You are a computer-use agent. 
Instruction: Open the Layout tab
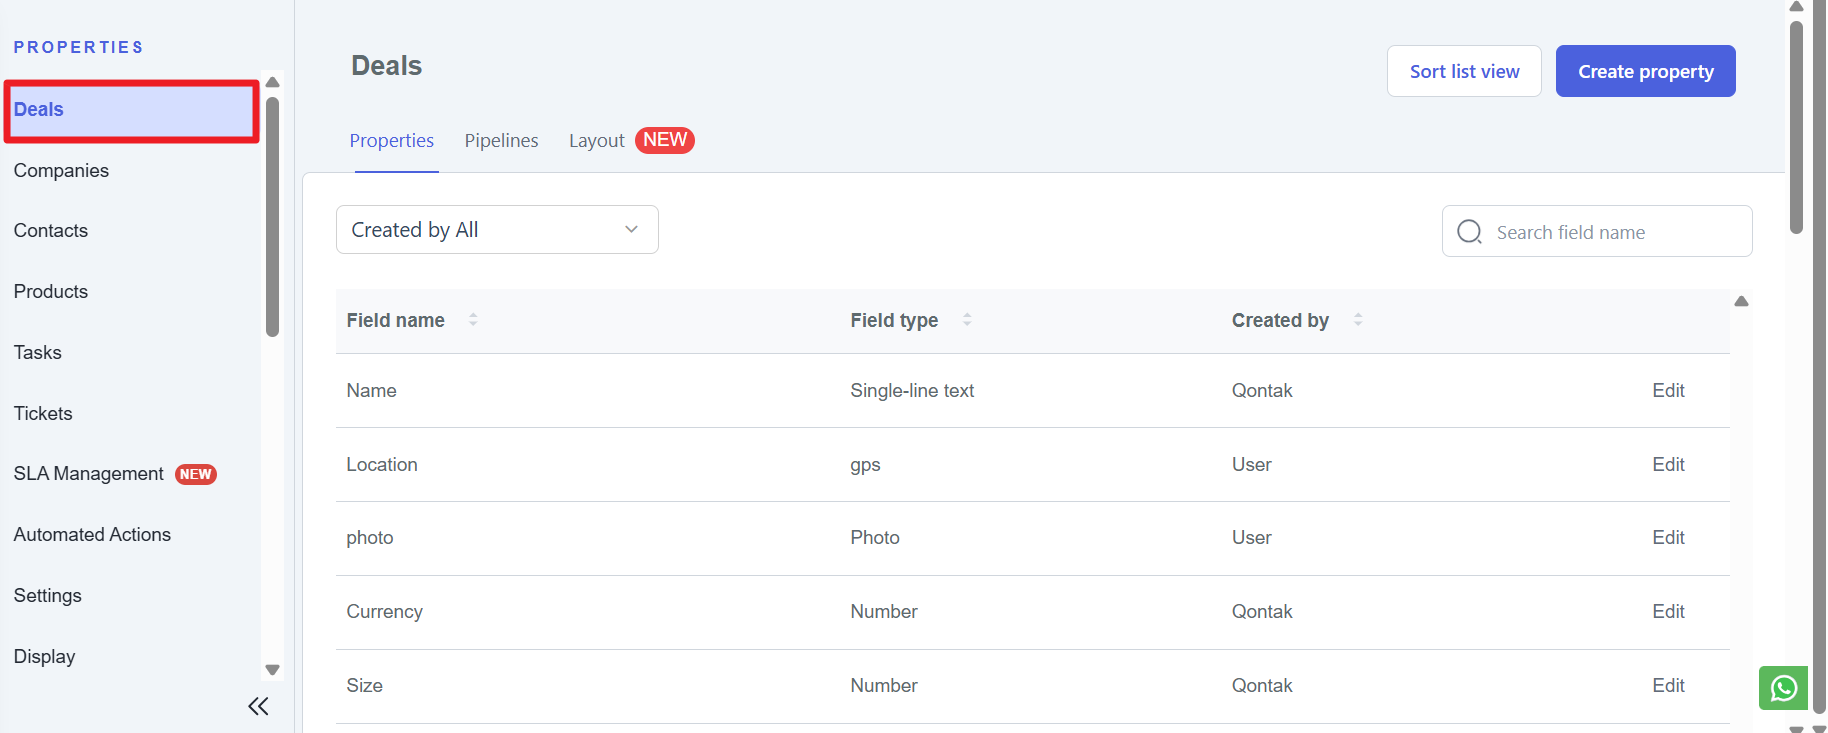[x=597, y=141]
